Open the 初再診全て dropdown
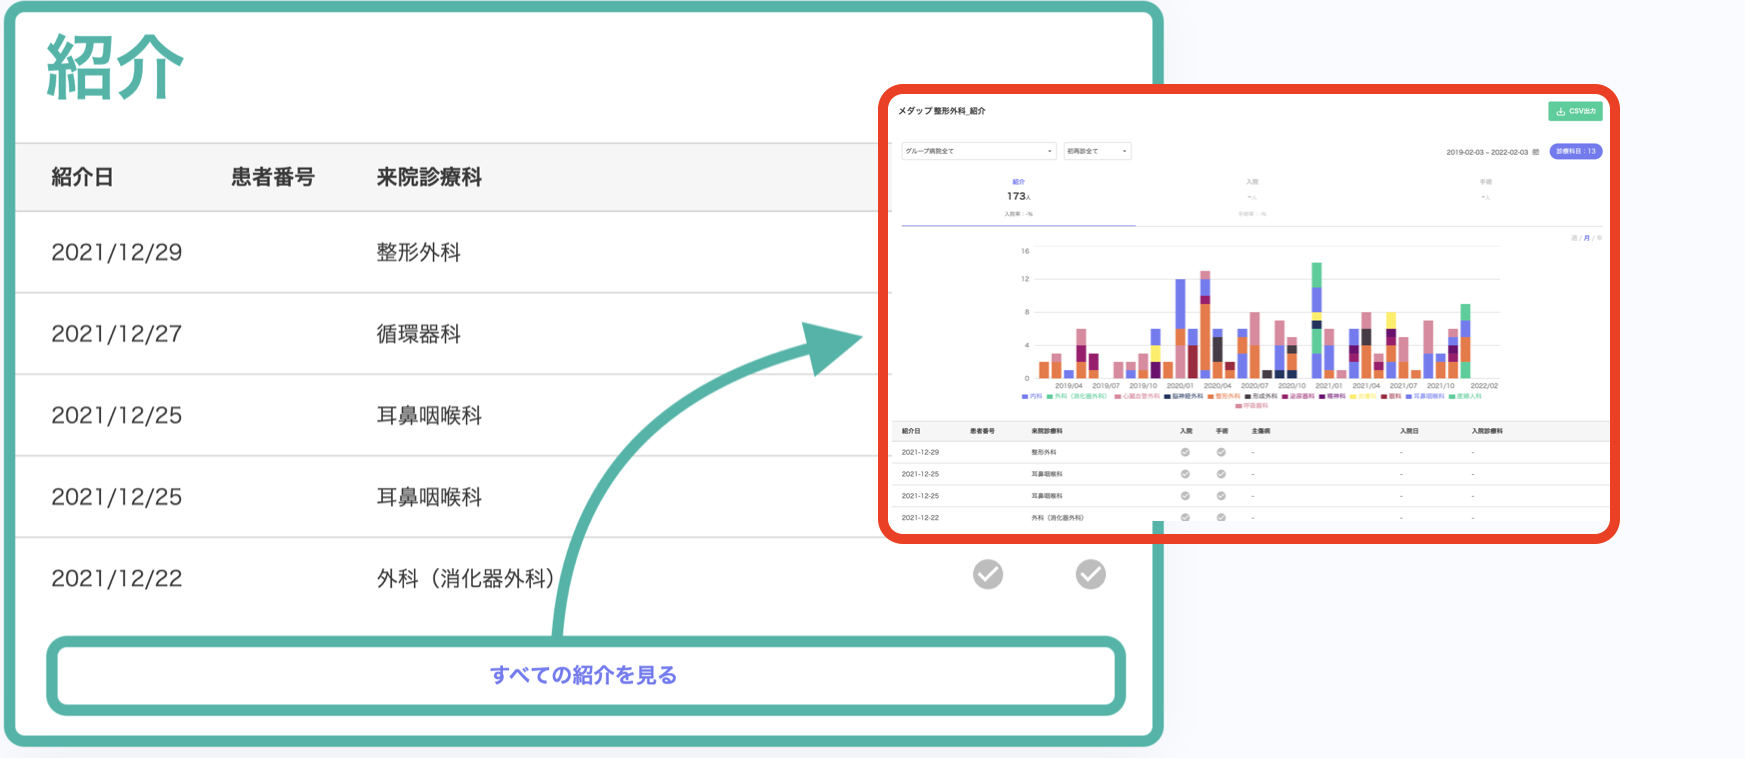This screenshot has height=758, width=1745. click(x=1097, y=151)
